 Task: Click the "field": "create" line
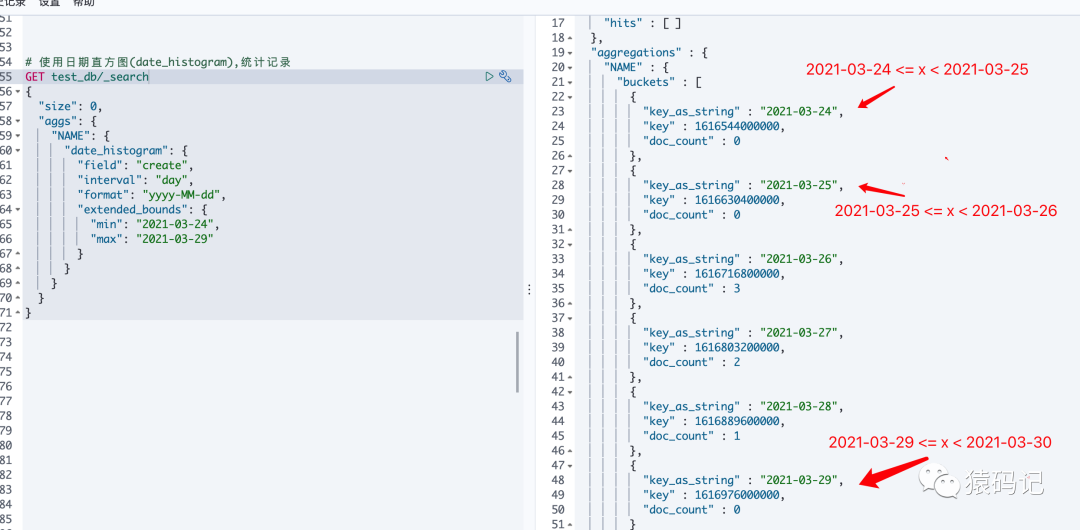(136, 165)
